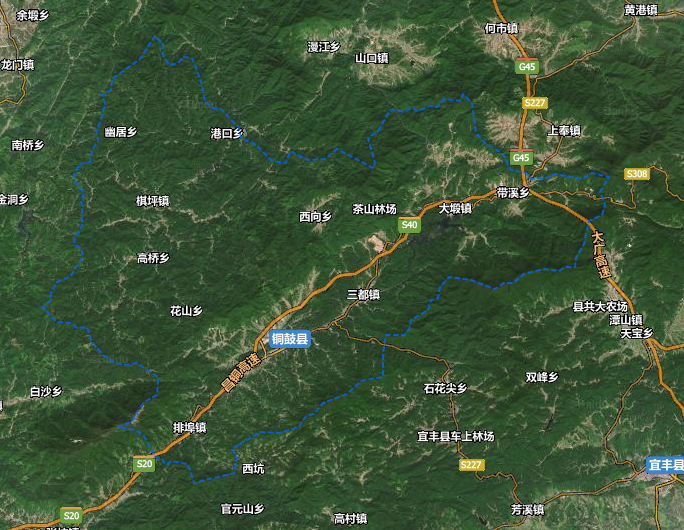Click the 宜丰县车上林场 label

(x=456, y=436)
